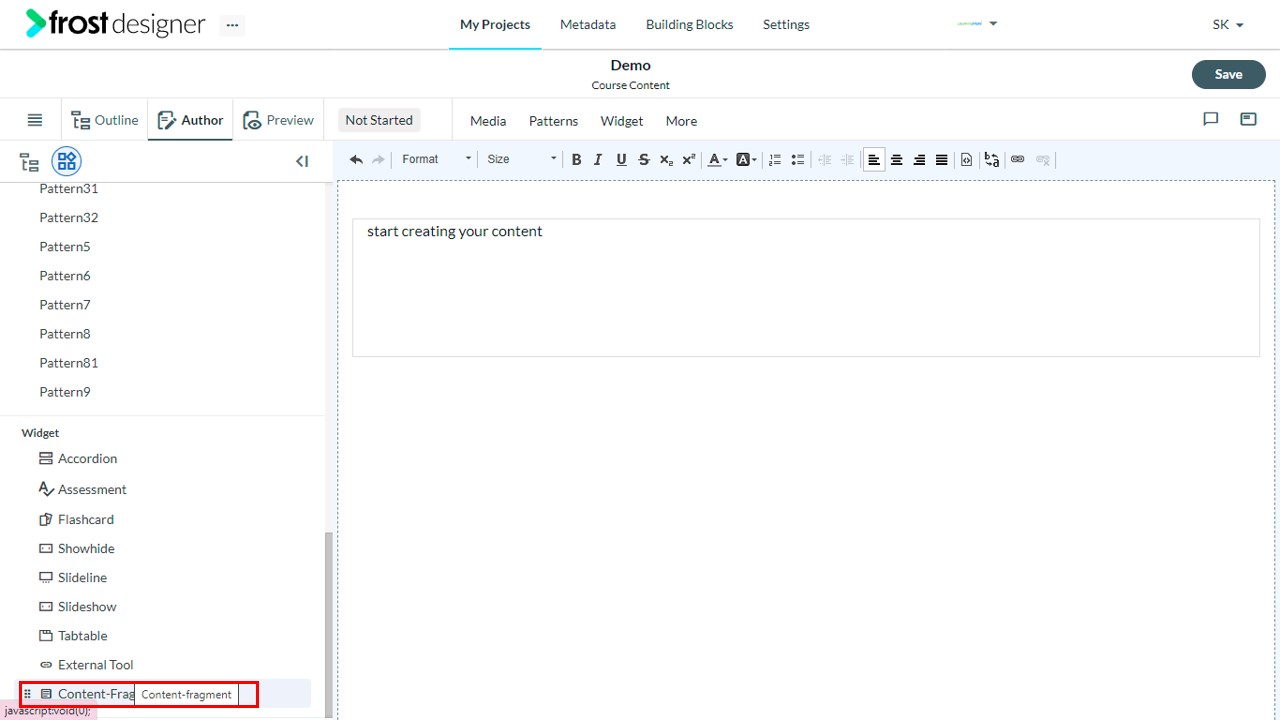
Task: Expand the SK user account menu
Action: pyautogui.click(x=1228, y=24)
